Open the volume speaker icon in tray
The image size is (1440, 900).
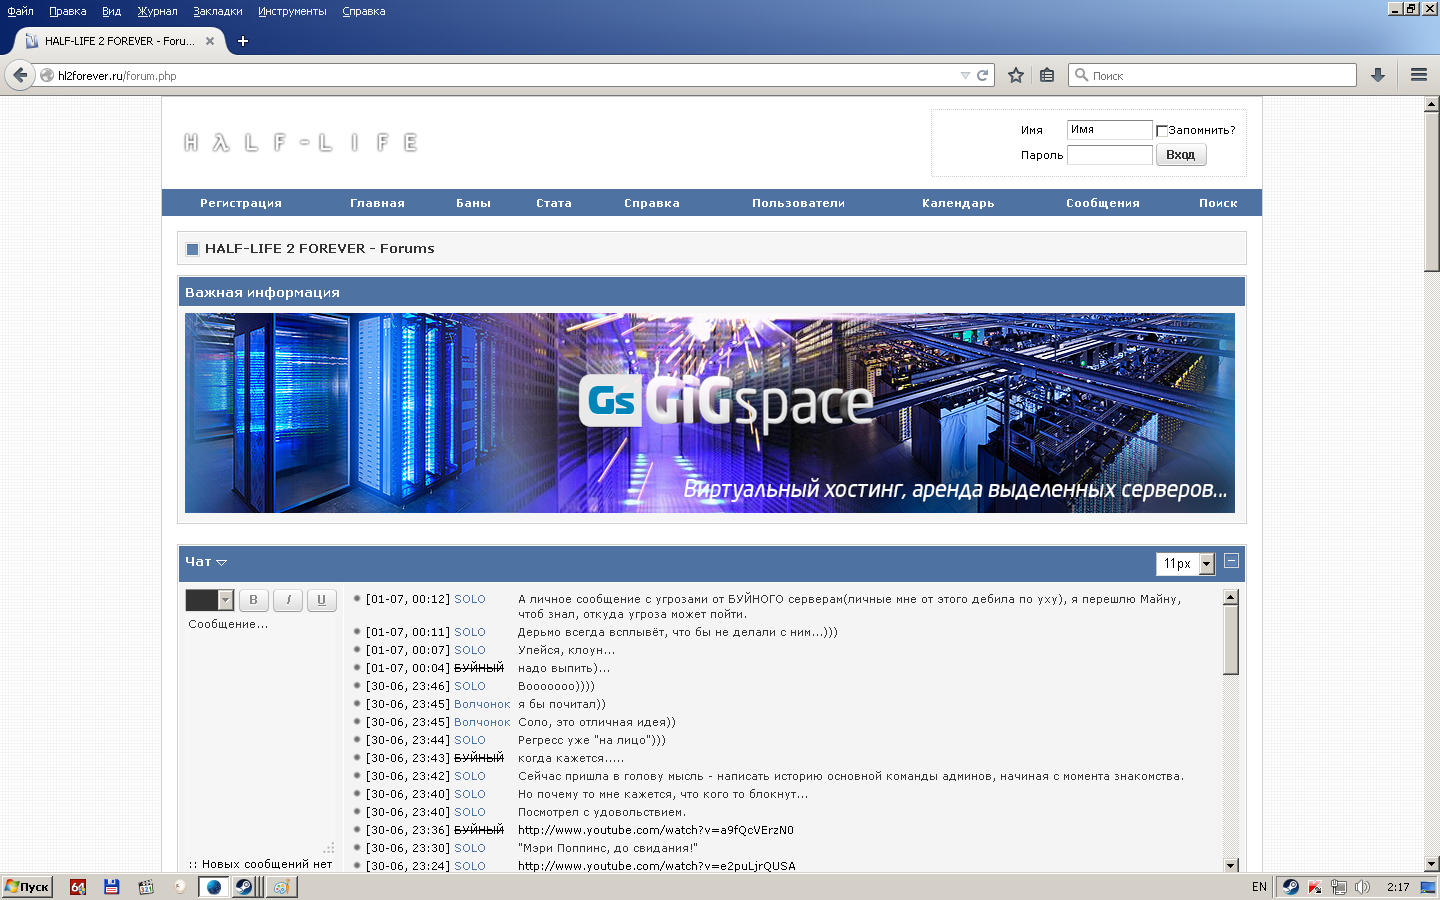click(1362, 887)
